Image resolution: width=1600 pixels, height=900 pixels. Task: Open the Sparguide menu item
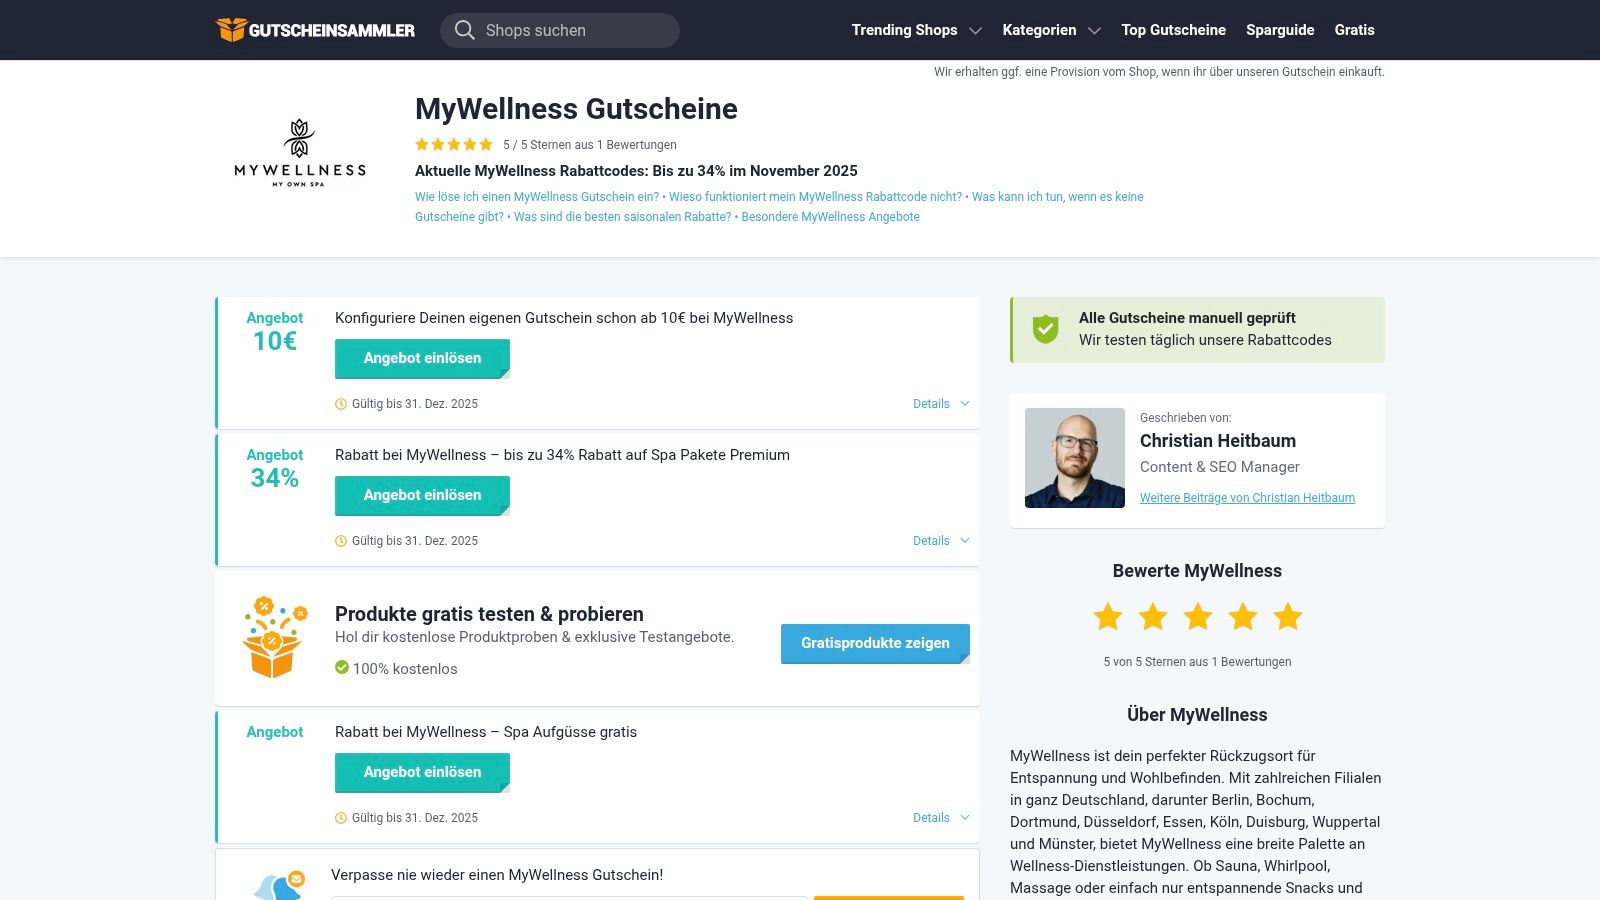[1280, 30]
